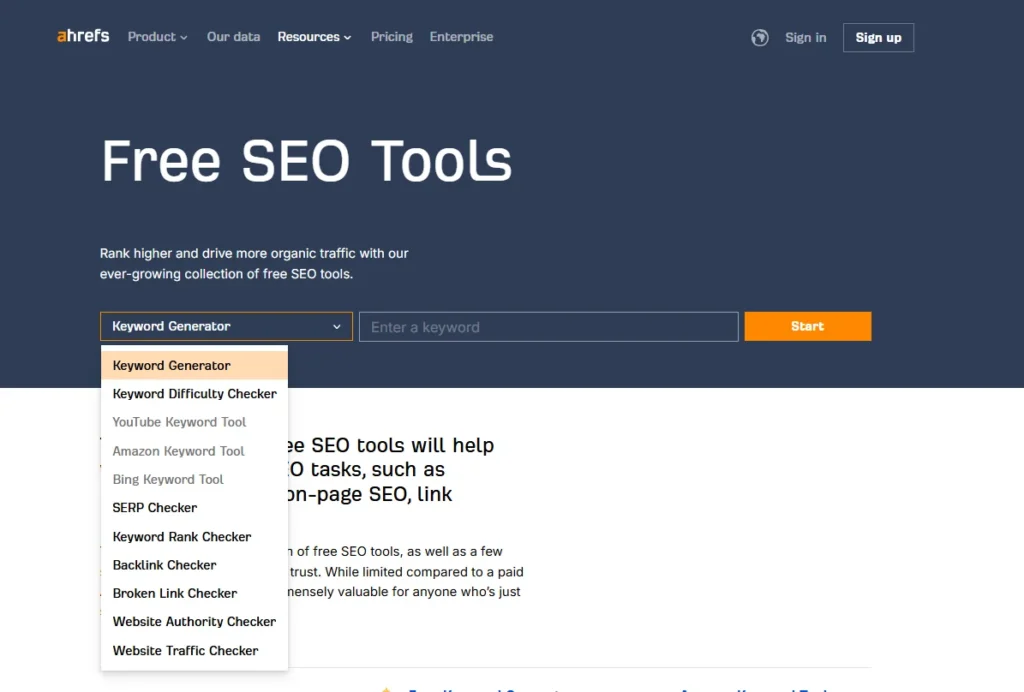
Task: Collapse the Keyword Generator tool dropdown
Action: tap(226, 326)
